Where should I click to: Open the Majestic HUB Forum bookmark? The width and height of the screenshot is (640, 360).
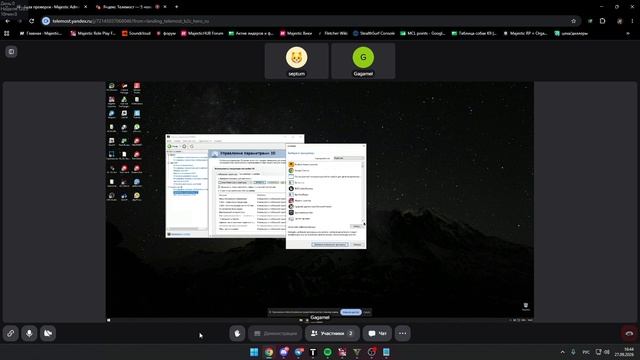tap(202, 33)
